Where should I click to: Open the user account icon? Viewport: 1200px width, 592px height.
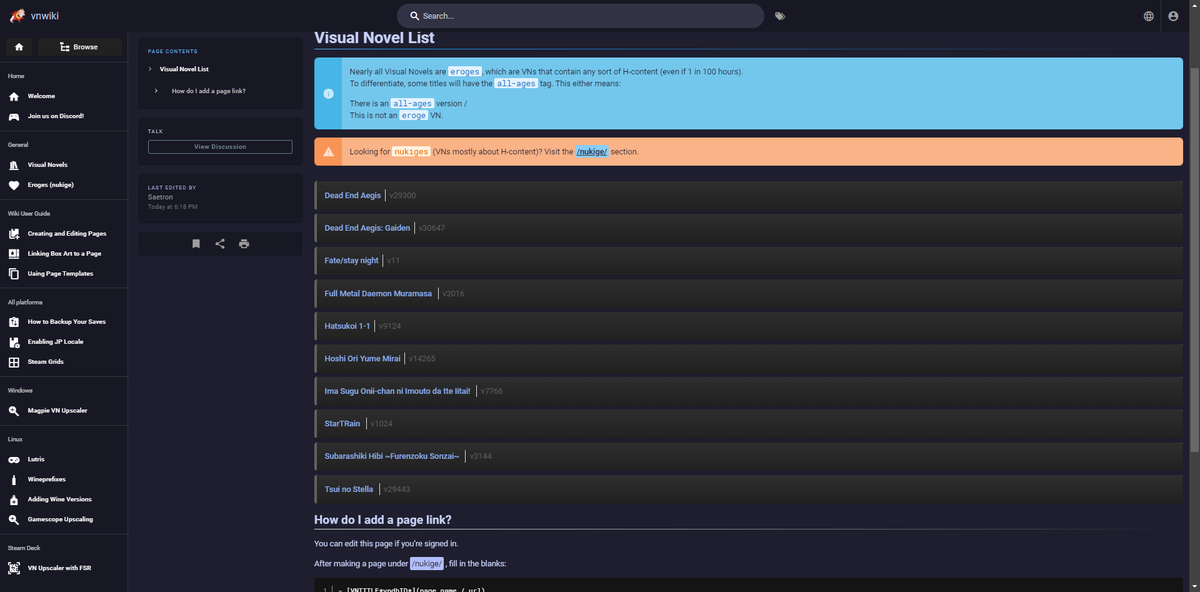(1174, 16)
